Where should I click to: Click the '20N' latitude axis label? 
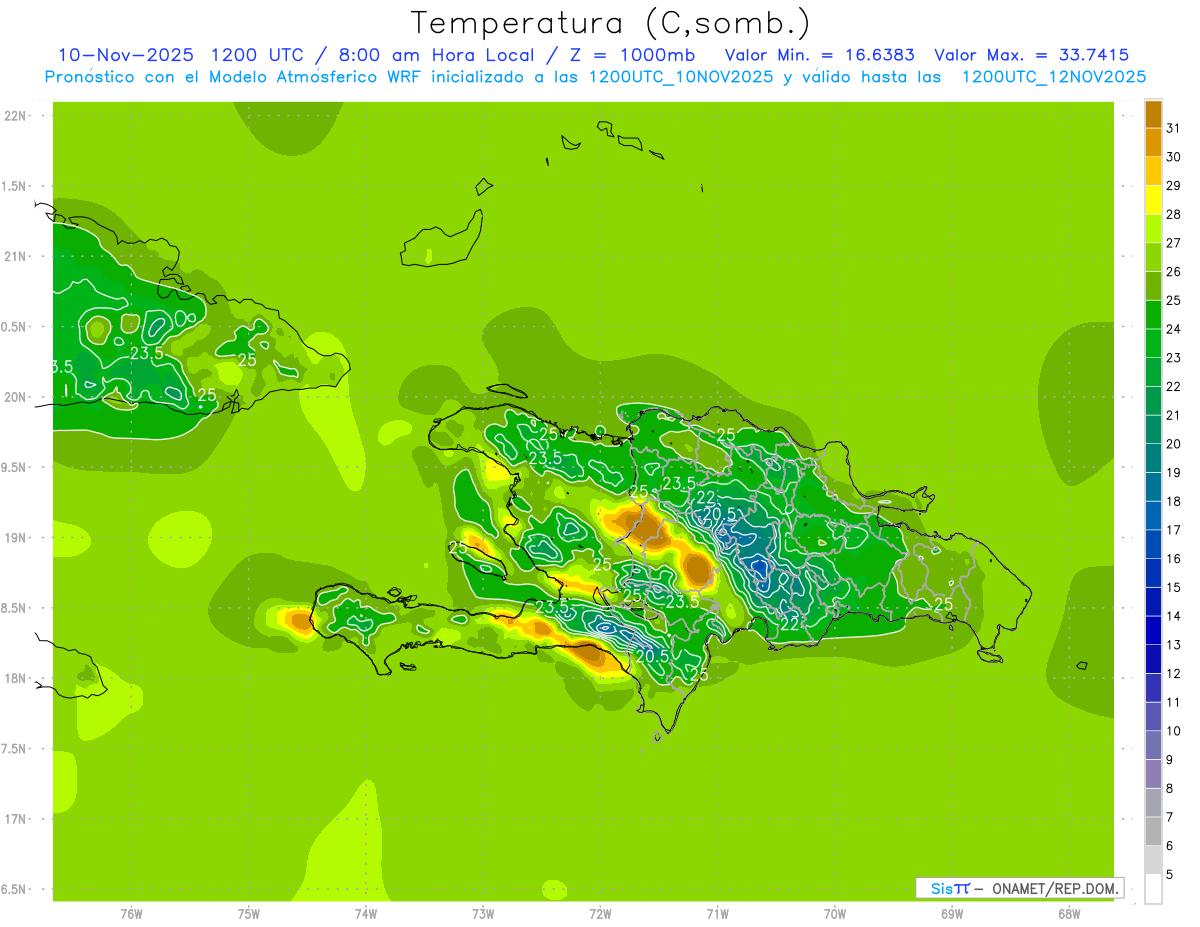[17, 397]
